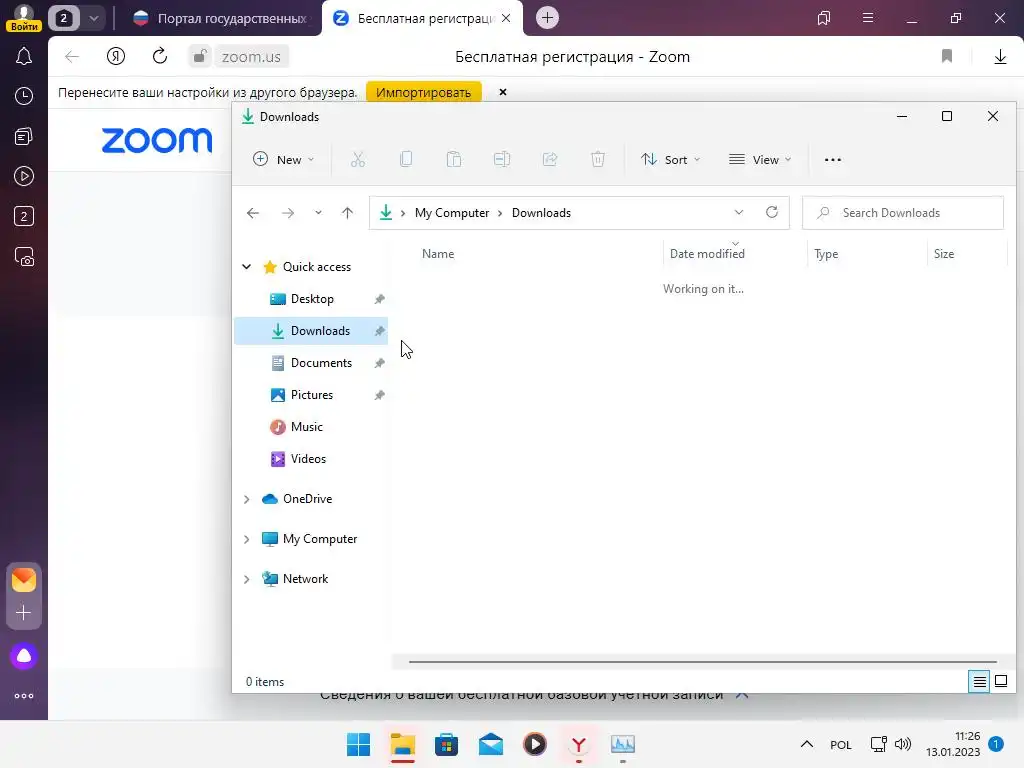Image resolution: width=1024 pixels, height=768 pixels.
Task: Open Microsoft Store from taskbar
Action: coord(446,744)
